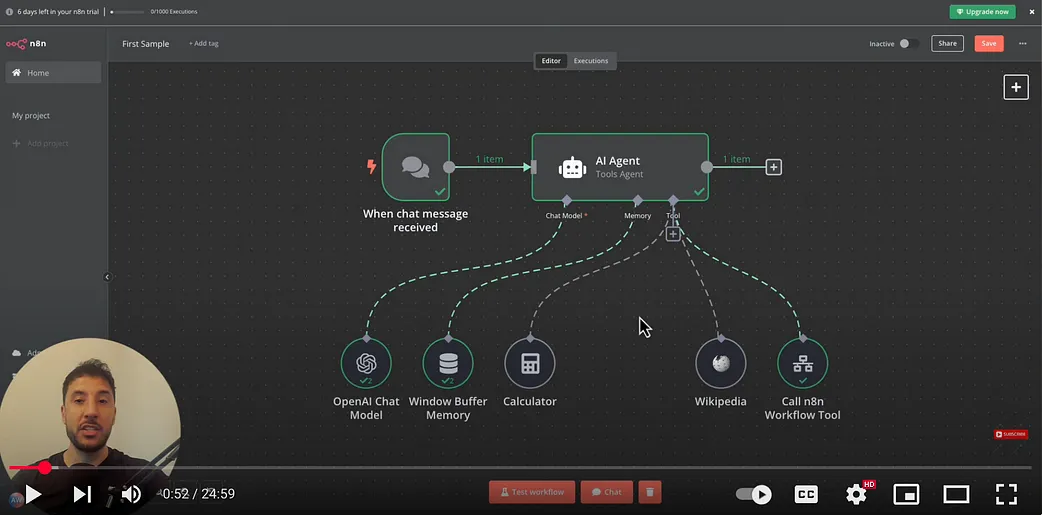The image size is (1042, 515).
Task: Open the three-dot workflow options menu
Action: [x=1022, y=44]
